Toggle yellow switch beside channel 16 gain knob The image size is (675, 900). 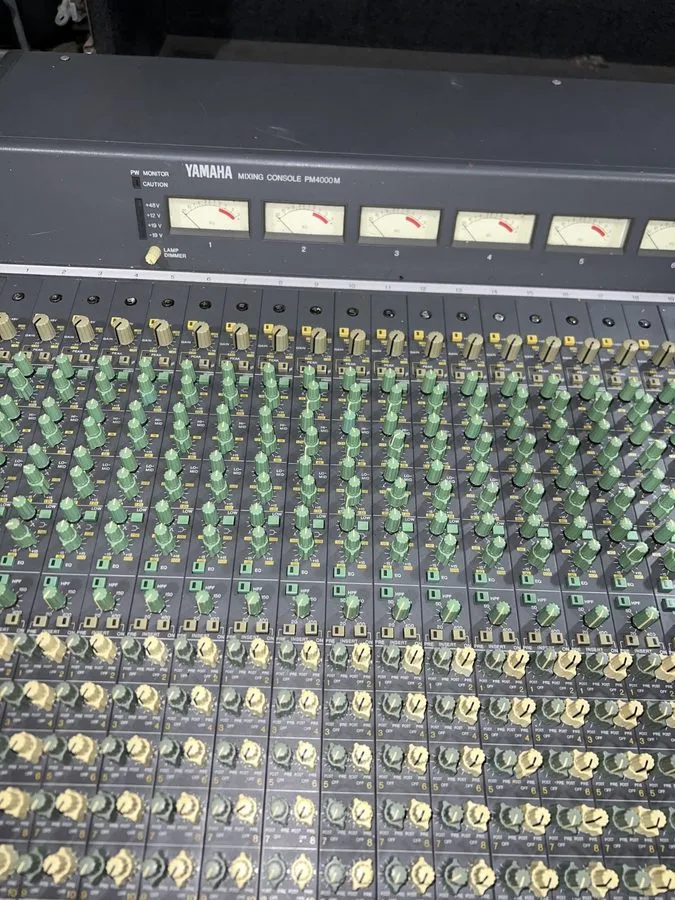click(x=569, y=341)
